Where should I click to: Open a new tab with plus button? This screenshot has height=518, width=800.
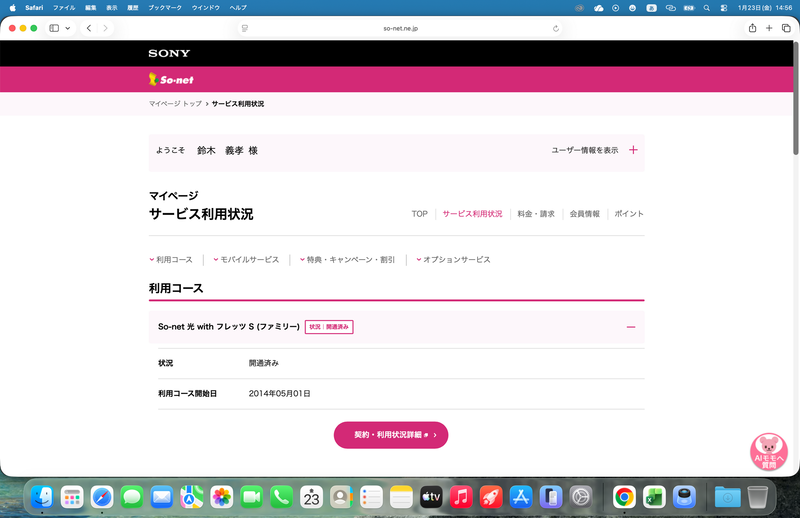coord(769,28)
